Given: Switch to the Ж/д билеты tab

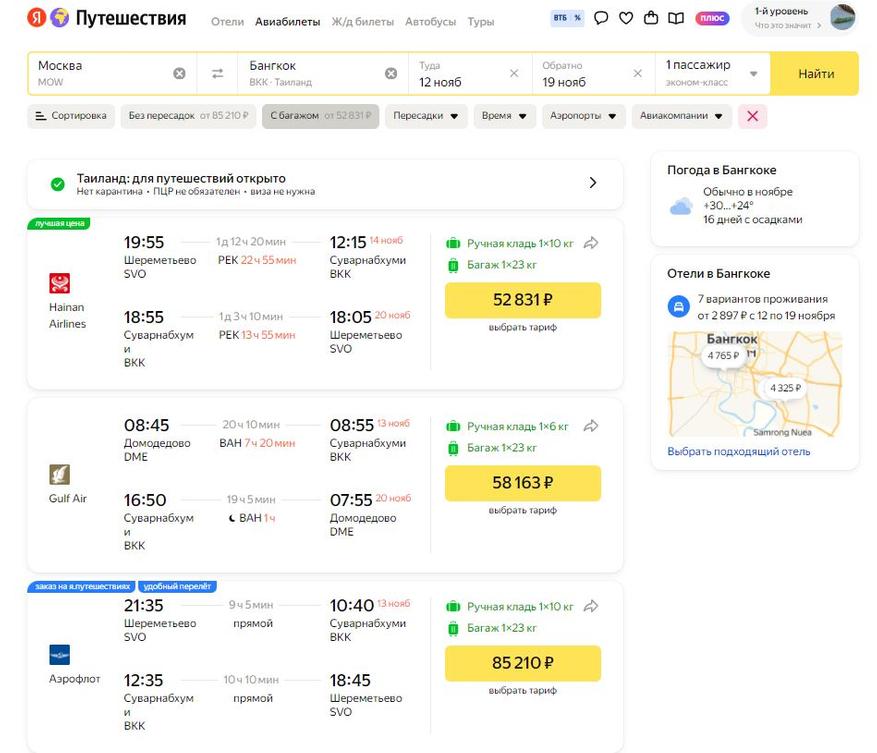Looking at the screenshot, I should coord(362,22).
